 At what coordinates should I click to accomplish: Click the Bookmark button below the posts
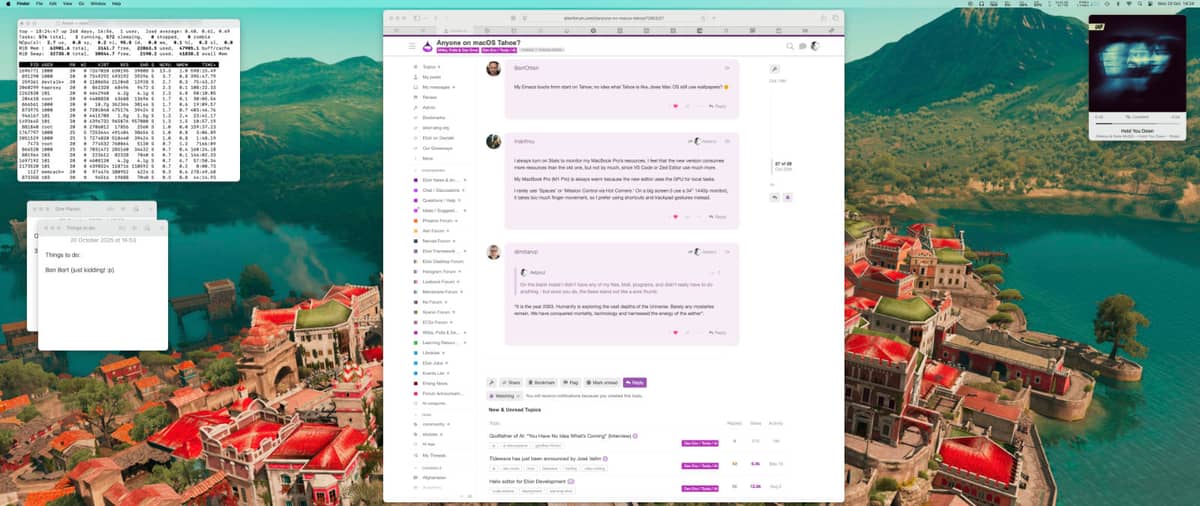[x=542, y=382]
